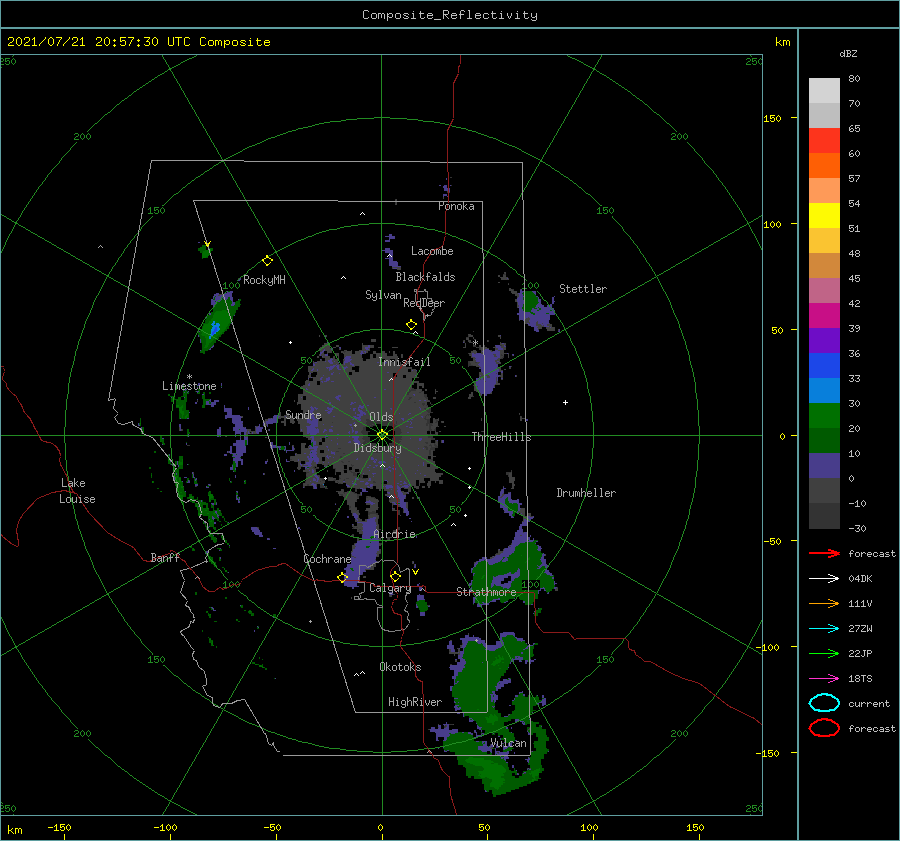
Task: Click the Banff label
Action: coord(165,557)
